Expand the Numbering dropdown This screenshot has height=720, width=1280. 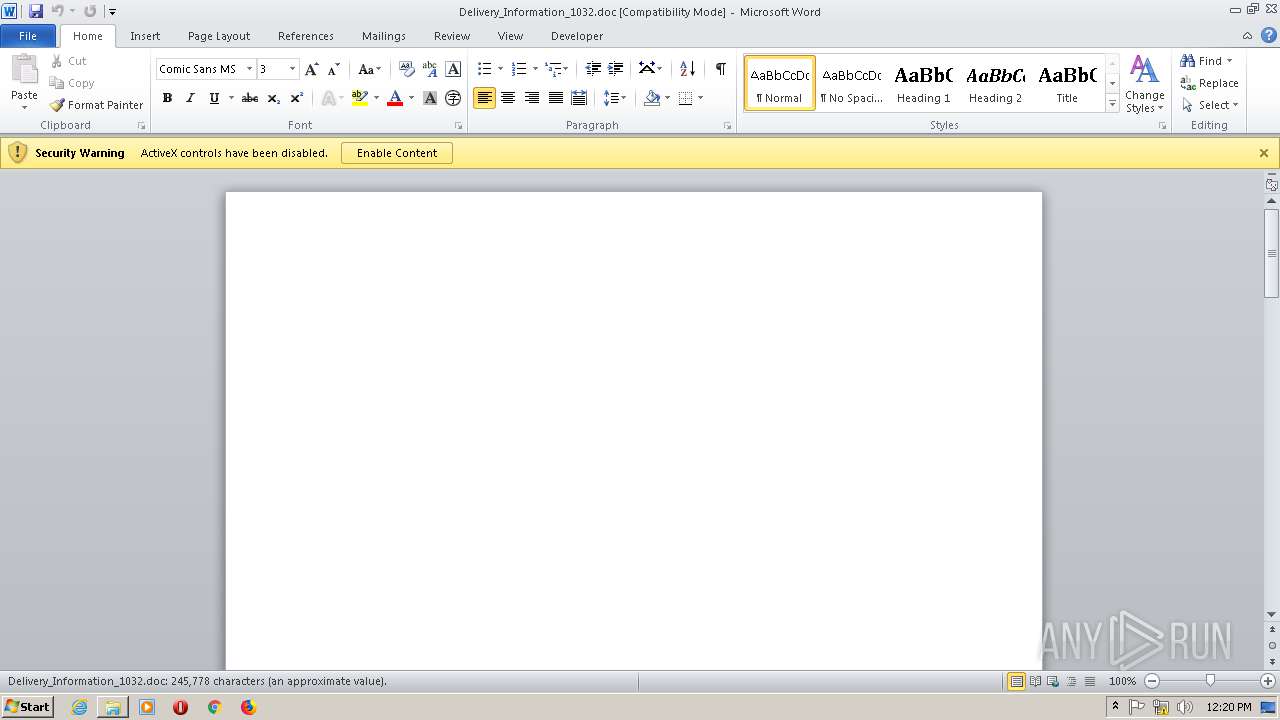[x=535, y=69]
